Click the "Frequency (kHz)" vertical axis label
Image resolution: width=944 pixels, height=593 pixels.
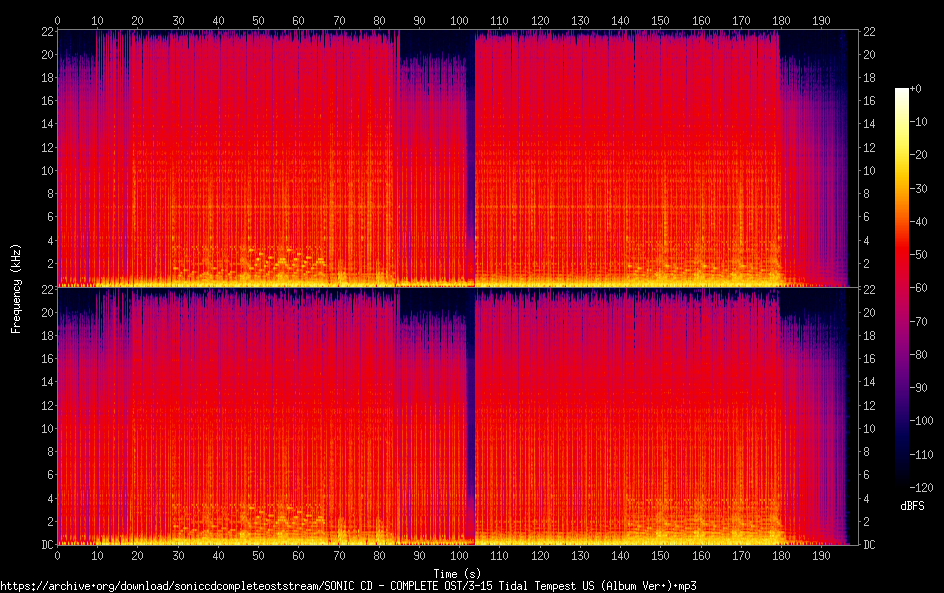tap(16, 287)
